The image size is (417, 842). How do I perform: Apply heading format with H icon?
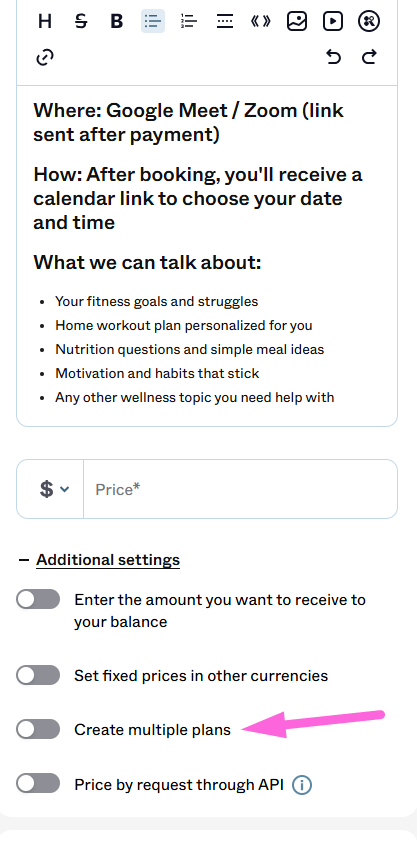(x=45, y=21)
